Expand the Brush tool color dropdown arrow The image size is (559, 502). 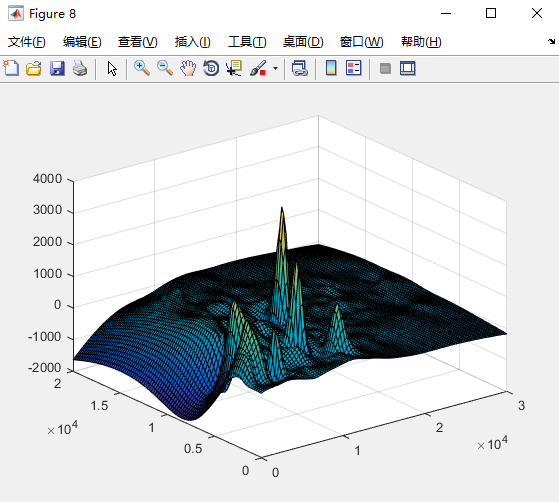click(275, 68)
